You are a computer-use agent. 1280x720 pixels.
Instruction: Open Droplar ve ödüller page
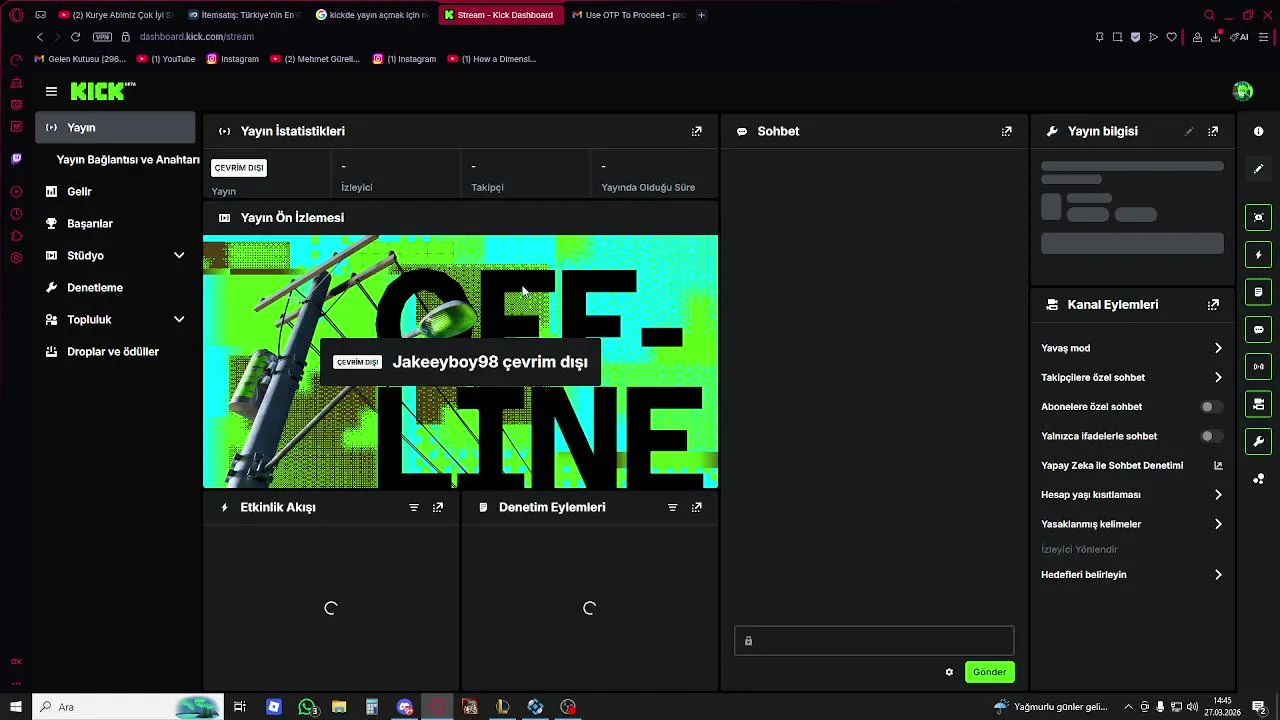coord(115,352)
